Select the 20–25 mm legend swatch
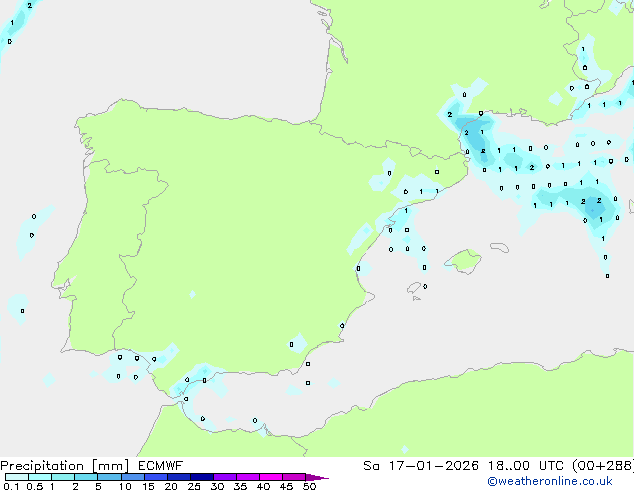 click(x=179, y=477)
